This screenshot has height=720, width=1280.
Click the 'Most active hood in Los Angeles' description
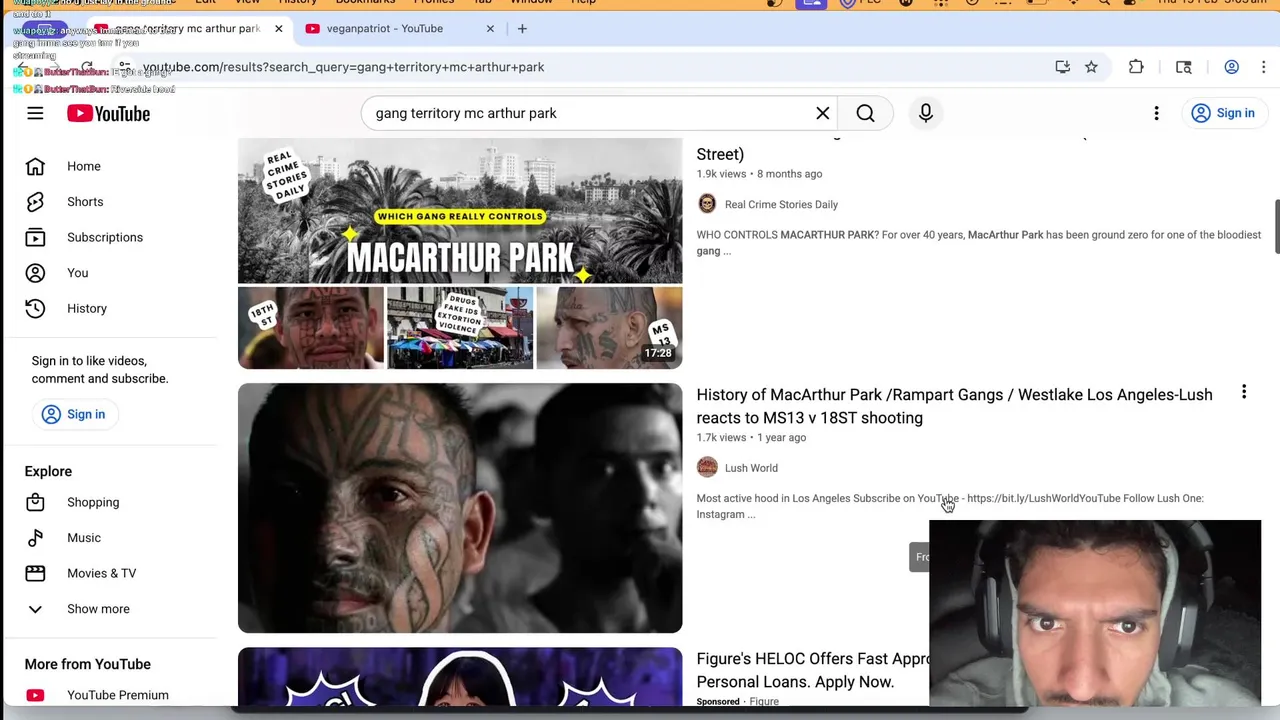[950, 506]
